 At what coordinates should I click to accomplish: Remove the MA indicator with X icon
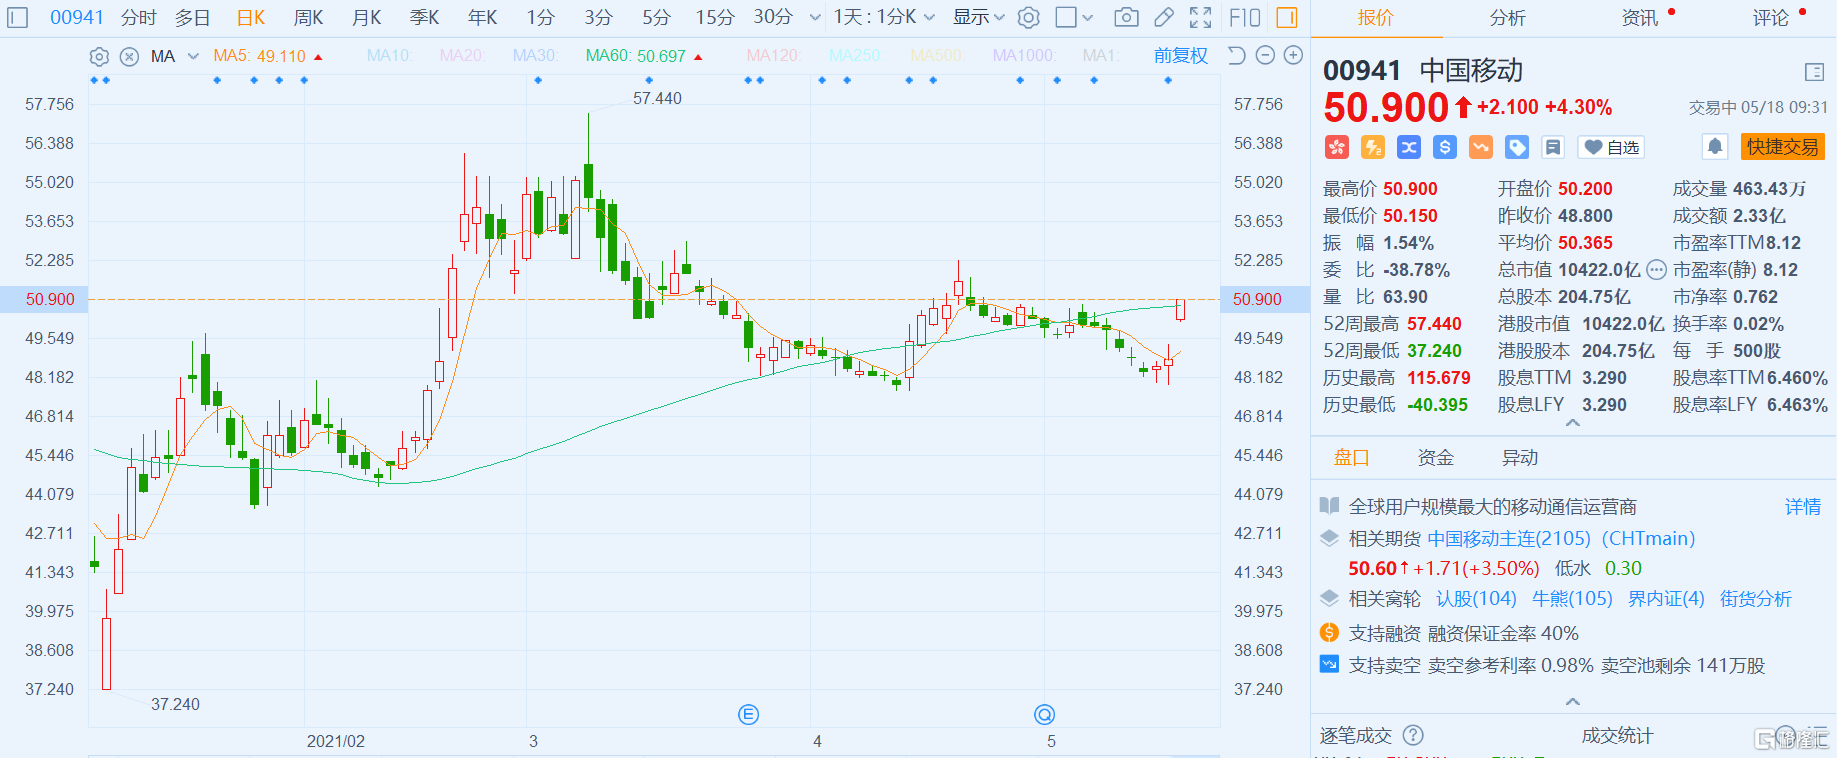129,56
